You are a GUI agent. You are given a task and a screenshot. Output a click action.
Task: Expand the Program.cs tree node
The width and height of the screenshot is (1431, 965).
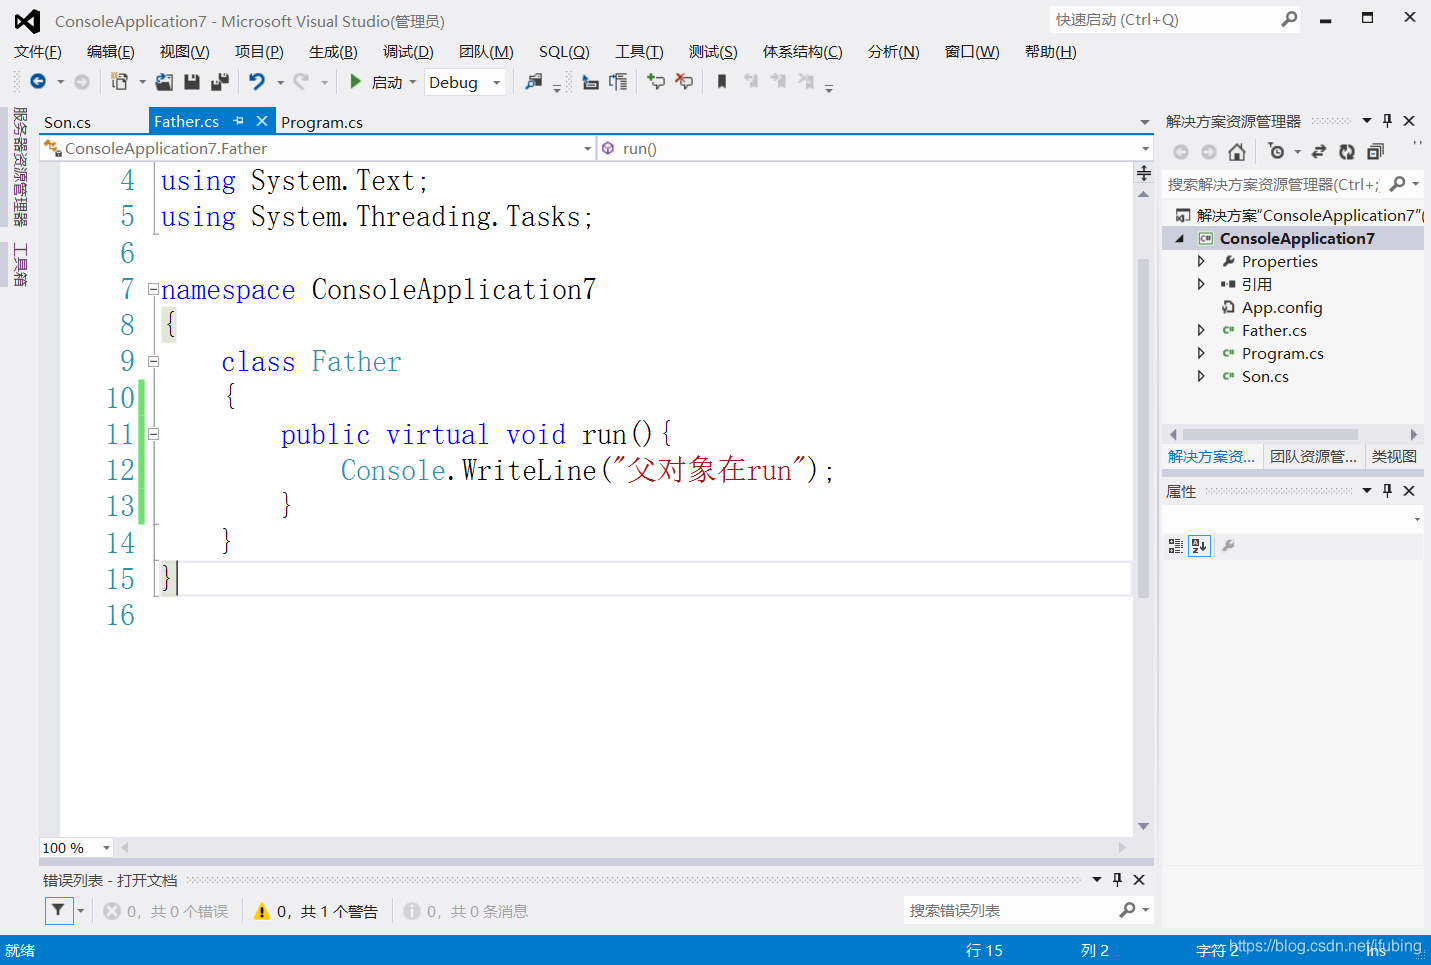click(x=1201, y=353)
